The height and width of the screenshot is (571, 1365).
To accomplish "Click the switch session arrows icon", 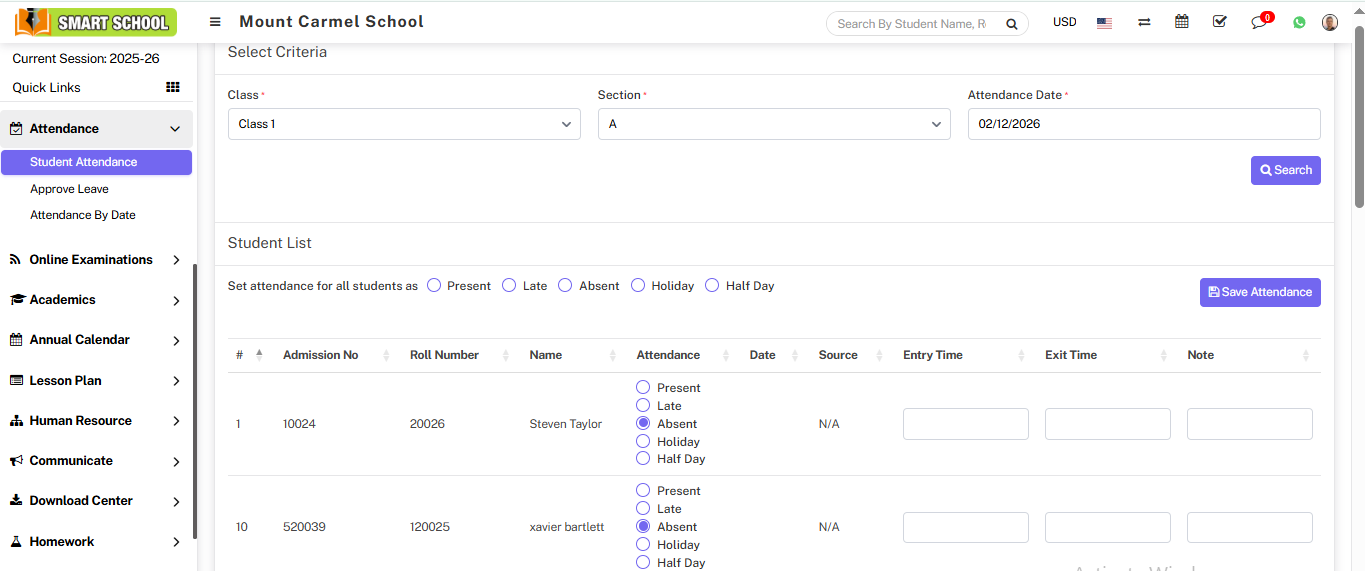I will click(1144, 23).
